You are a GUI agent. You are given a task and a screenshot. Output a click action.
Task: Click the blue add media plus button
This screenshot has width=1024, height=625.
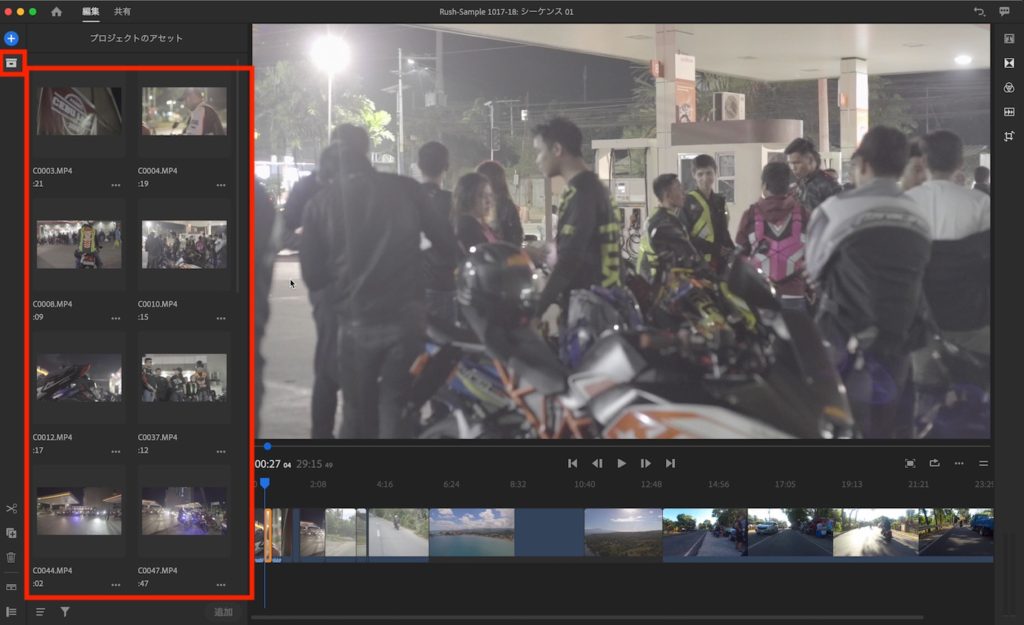pos(11,38)
